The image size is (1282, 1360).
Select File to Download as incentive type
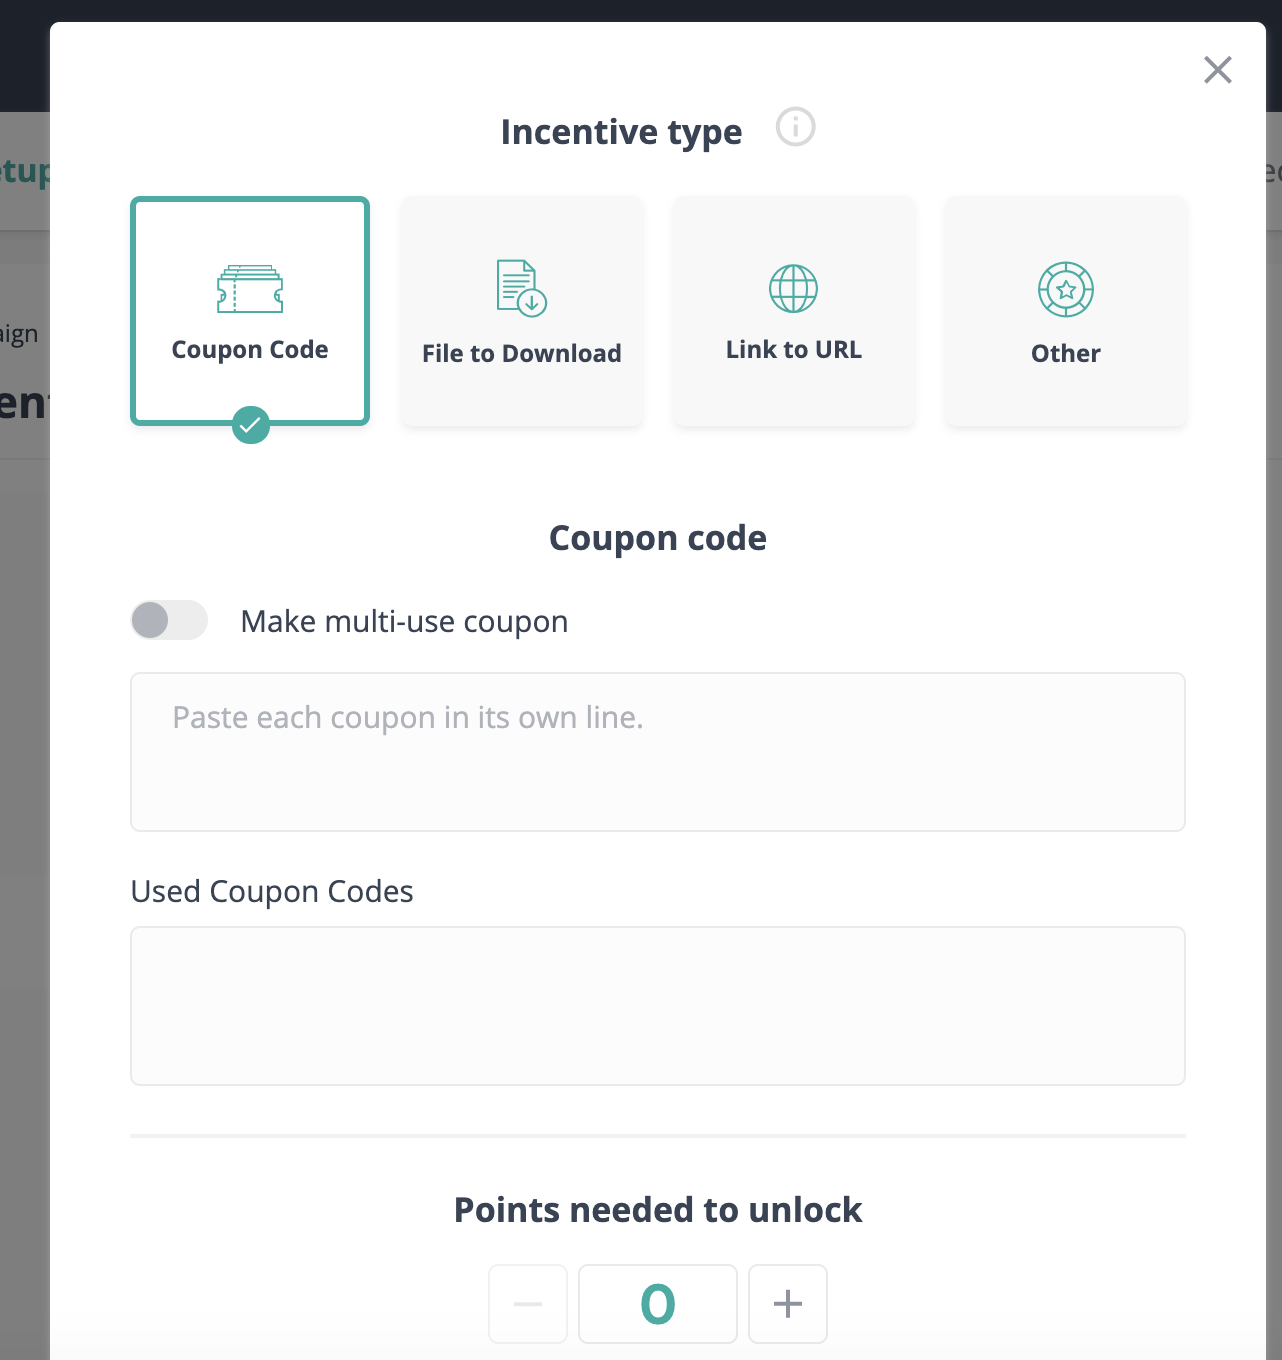click(x=521, y=311)
